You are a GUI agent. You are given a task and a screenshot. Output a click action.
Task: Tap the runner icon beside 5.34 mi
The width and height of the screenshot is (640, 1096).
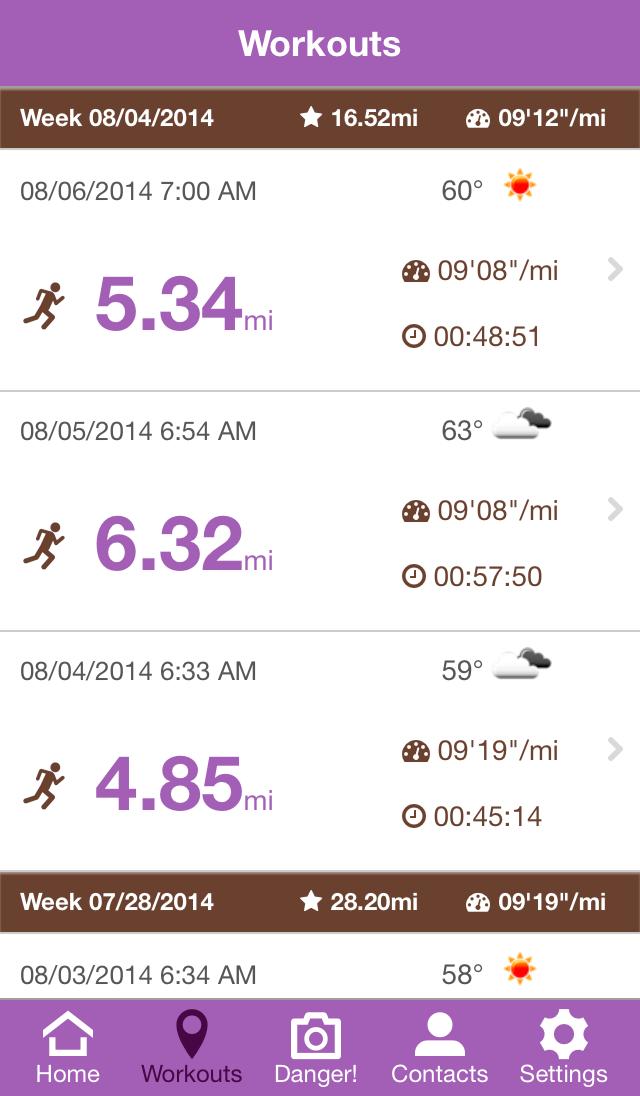[x=44, y=305]
